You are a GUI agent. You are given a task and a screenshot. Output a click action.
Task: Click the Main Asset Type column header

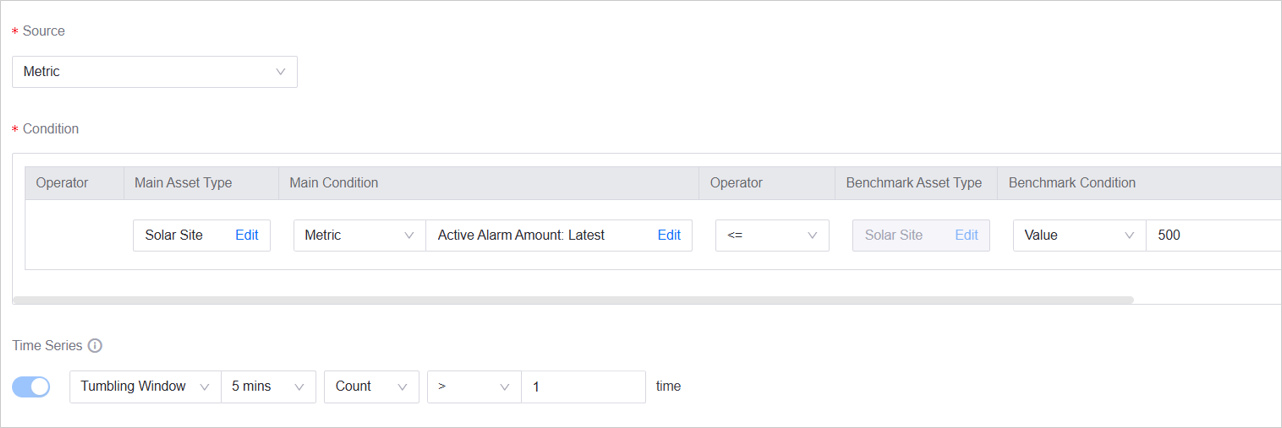[183, 183]
